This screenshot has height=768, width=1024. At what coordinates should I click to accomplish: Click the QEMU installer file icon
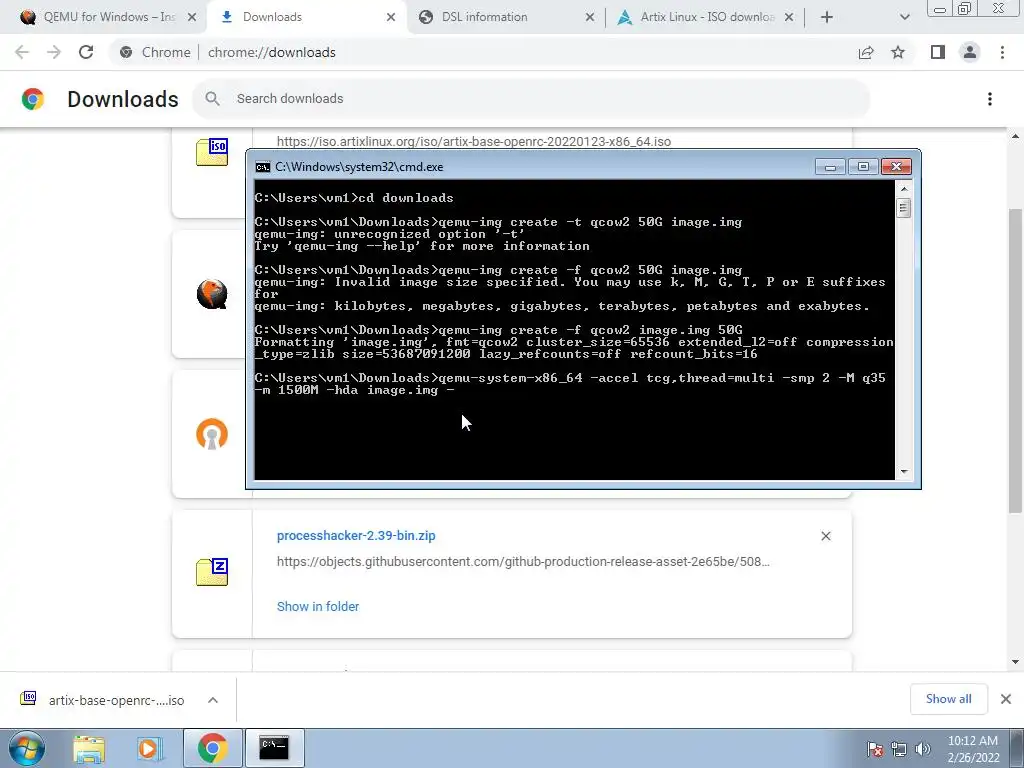212,294
